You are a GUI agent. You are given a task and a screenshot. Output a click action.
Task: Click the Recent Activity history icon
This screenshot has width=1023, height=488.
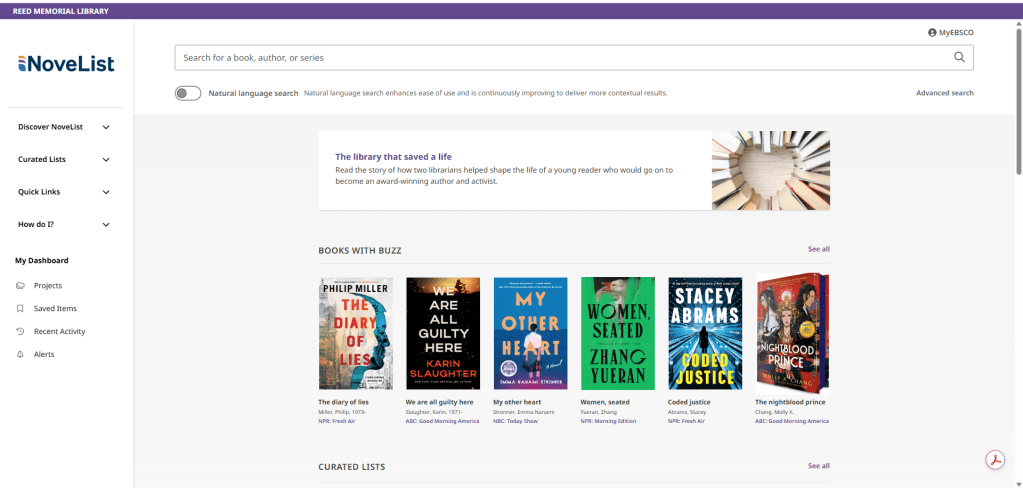[21, 331]
